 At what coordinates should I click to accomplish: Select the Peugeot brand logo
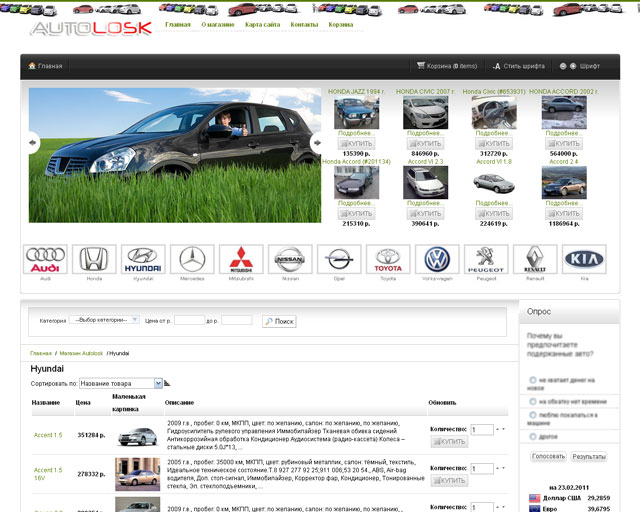point(486,260)
